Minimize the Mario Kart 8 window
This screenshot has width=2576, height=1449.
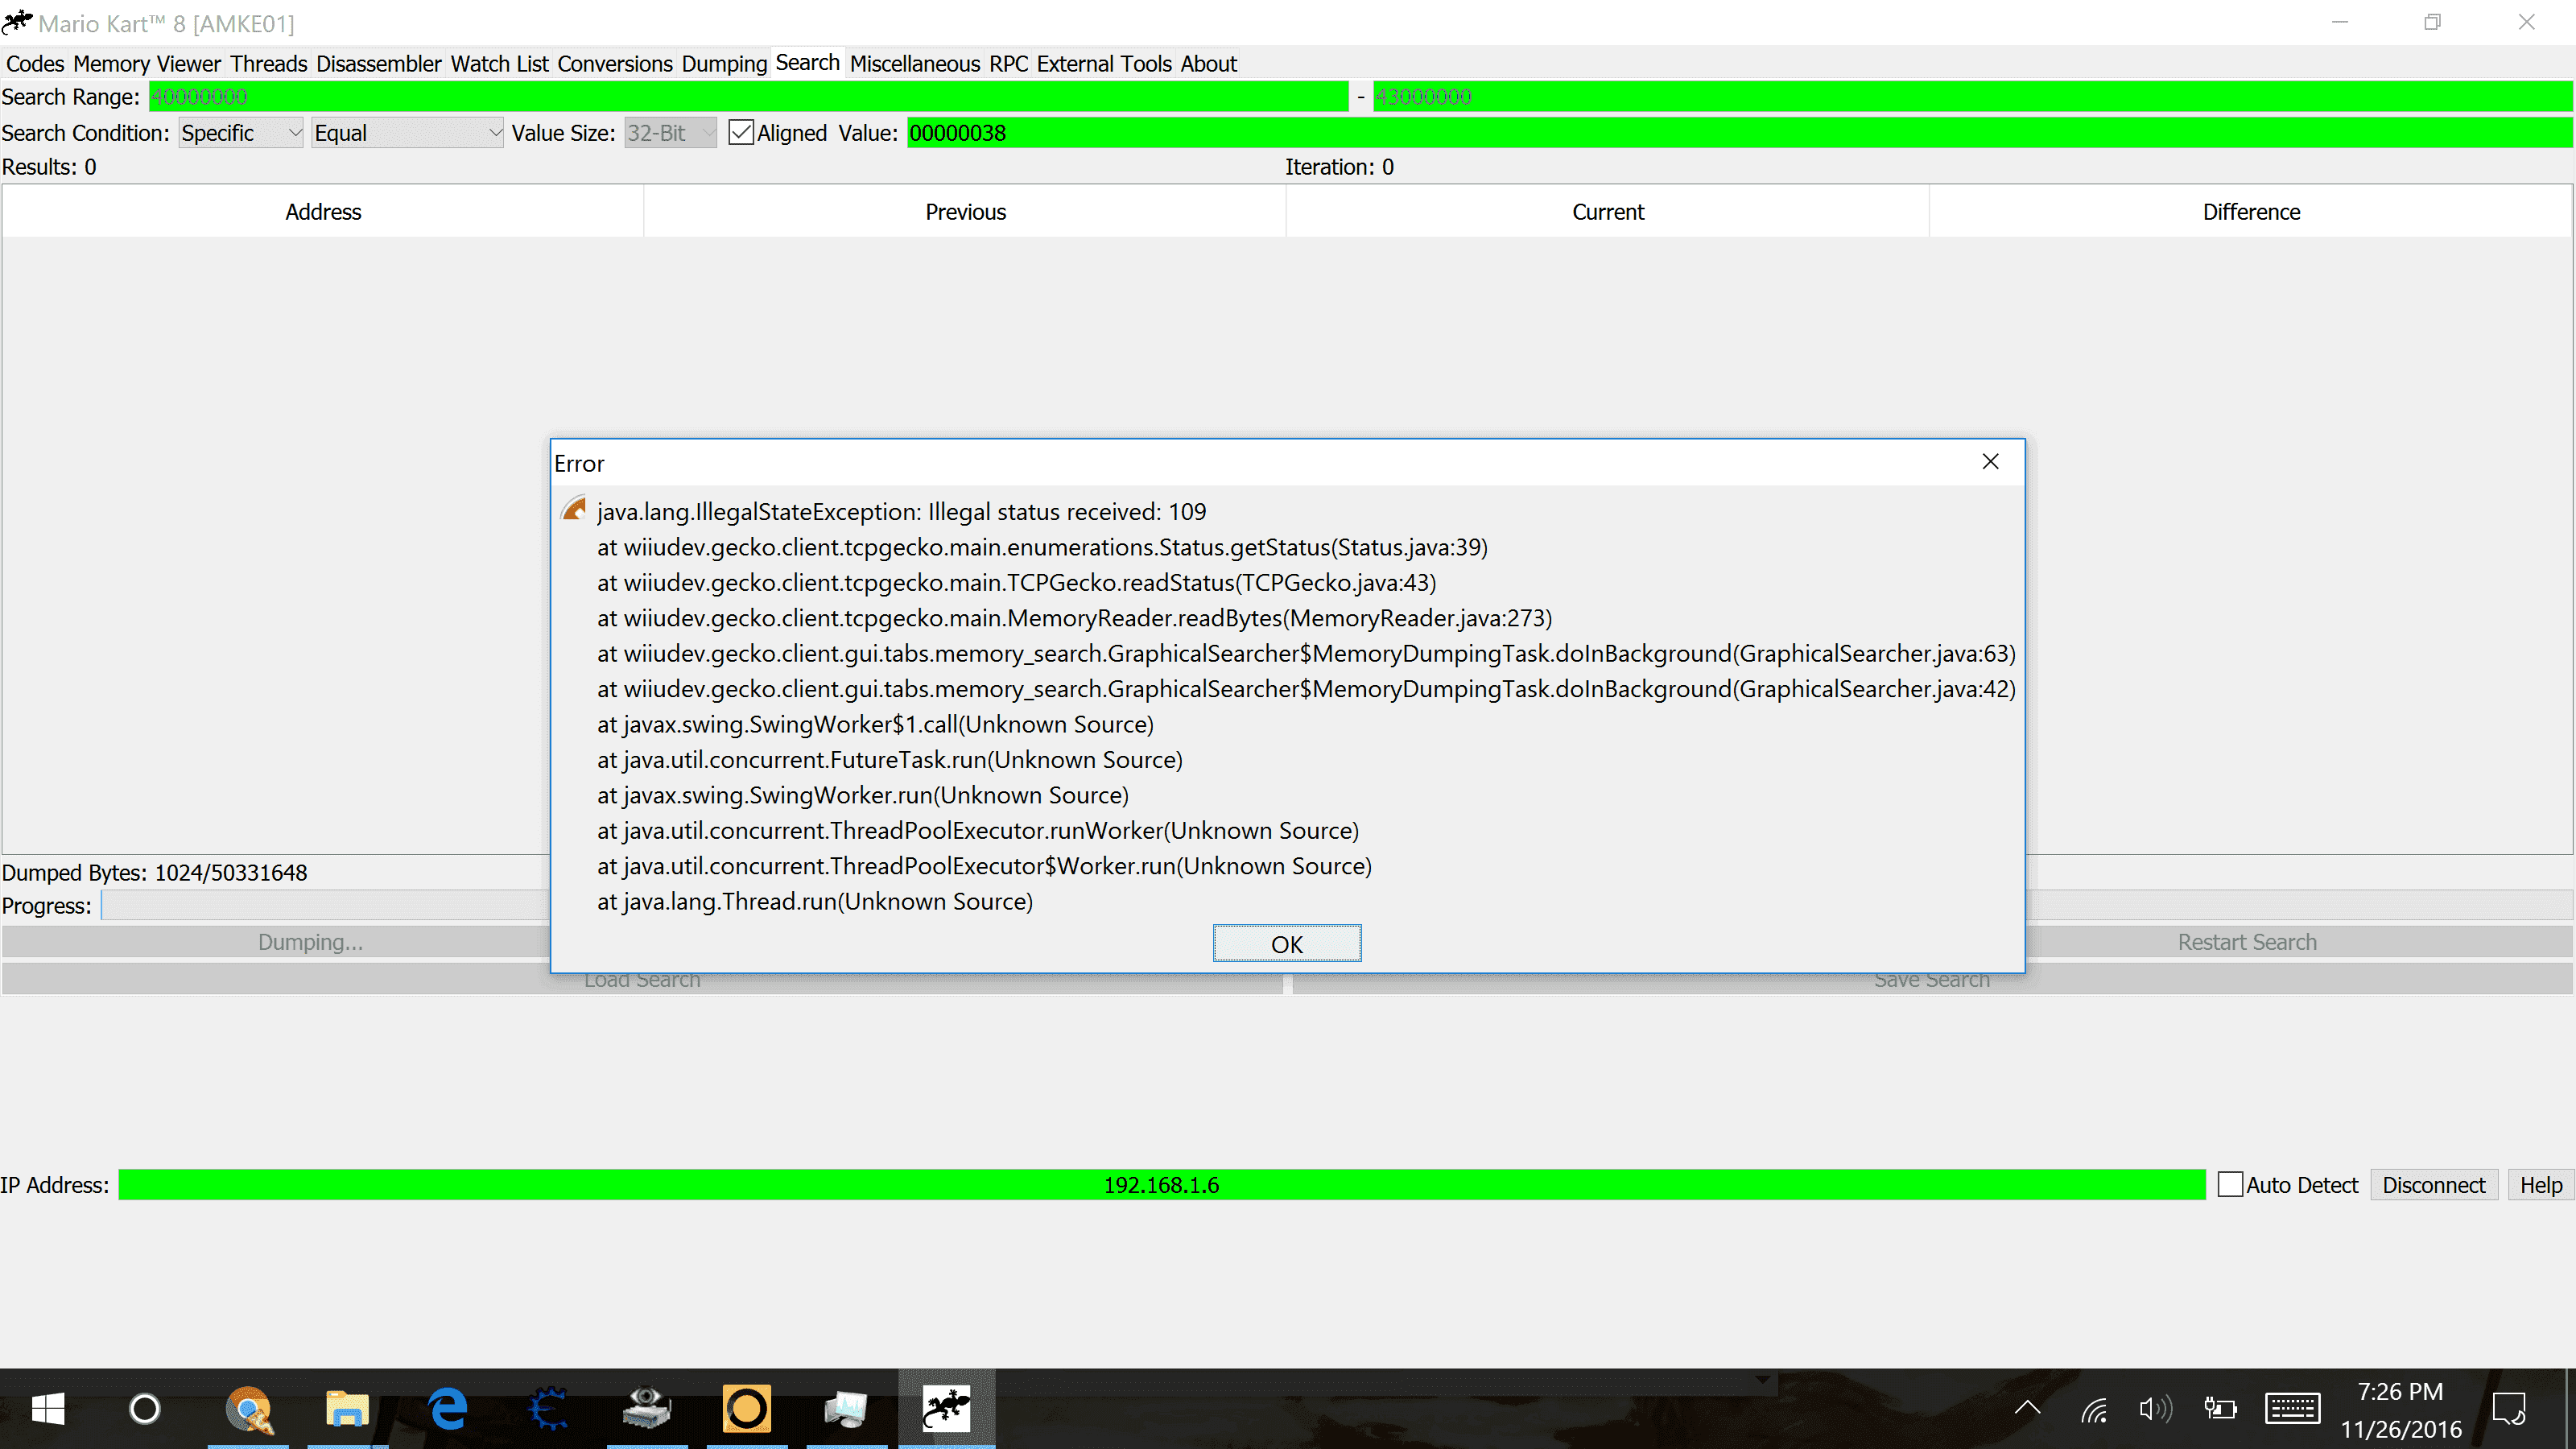[2340, 22]
